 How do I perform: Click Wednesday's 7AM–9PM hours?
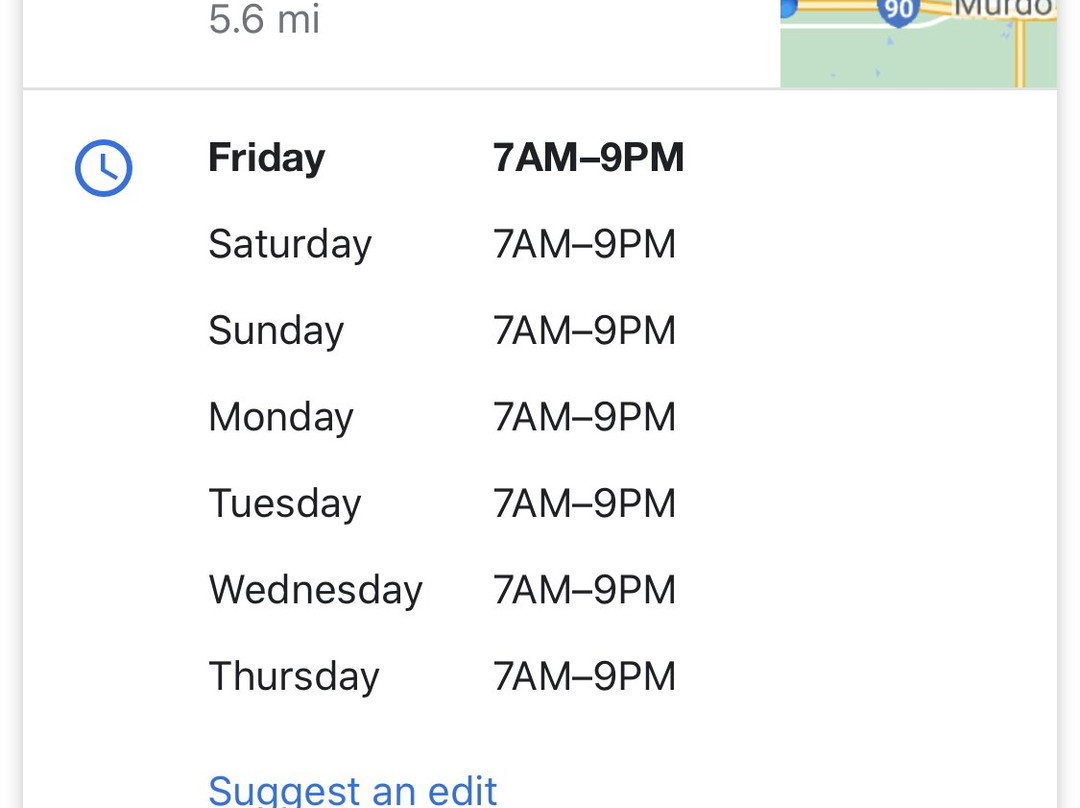[584, 590]
